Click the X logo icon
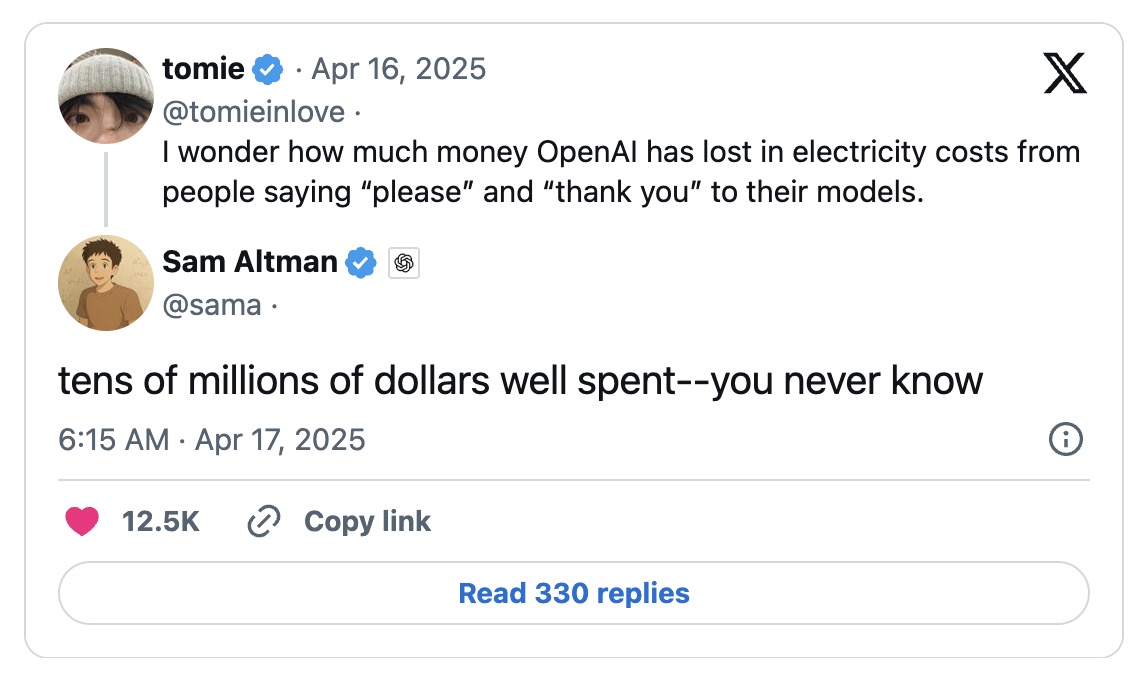Image resolution: width=1148 pixels, height=686 pixels. pyautogui.click(x=1064, y=73)
